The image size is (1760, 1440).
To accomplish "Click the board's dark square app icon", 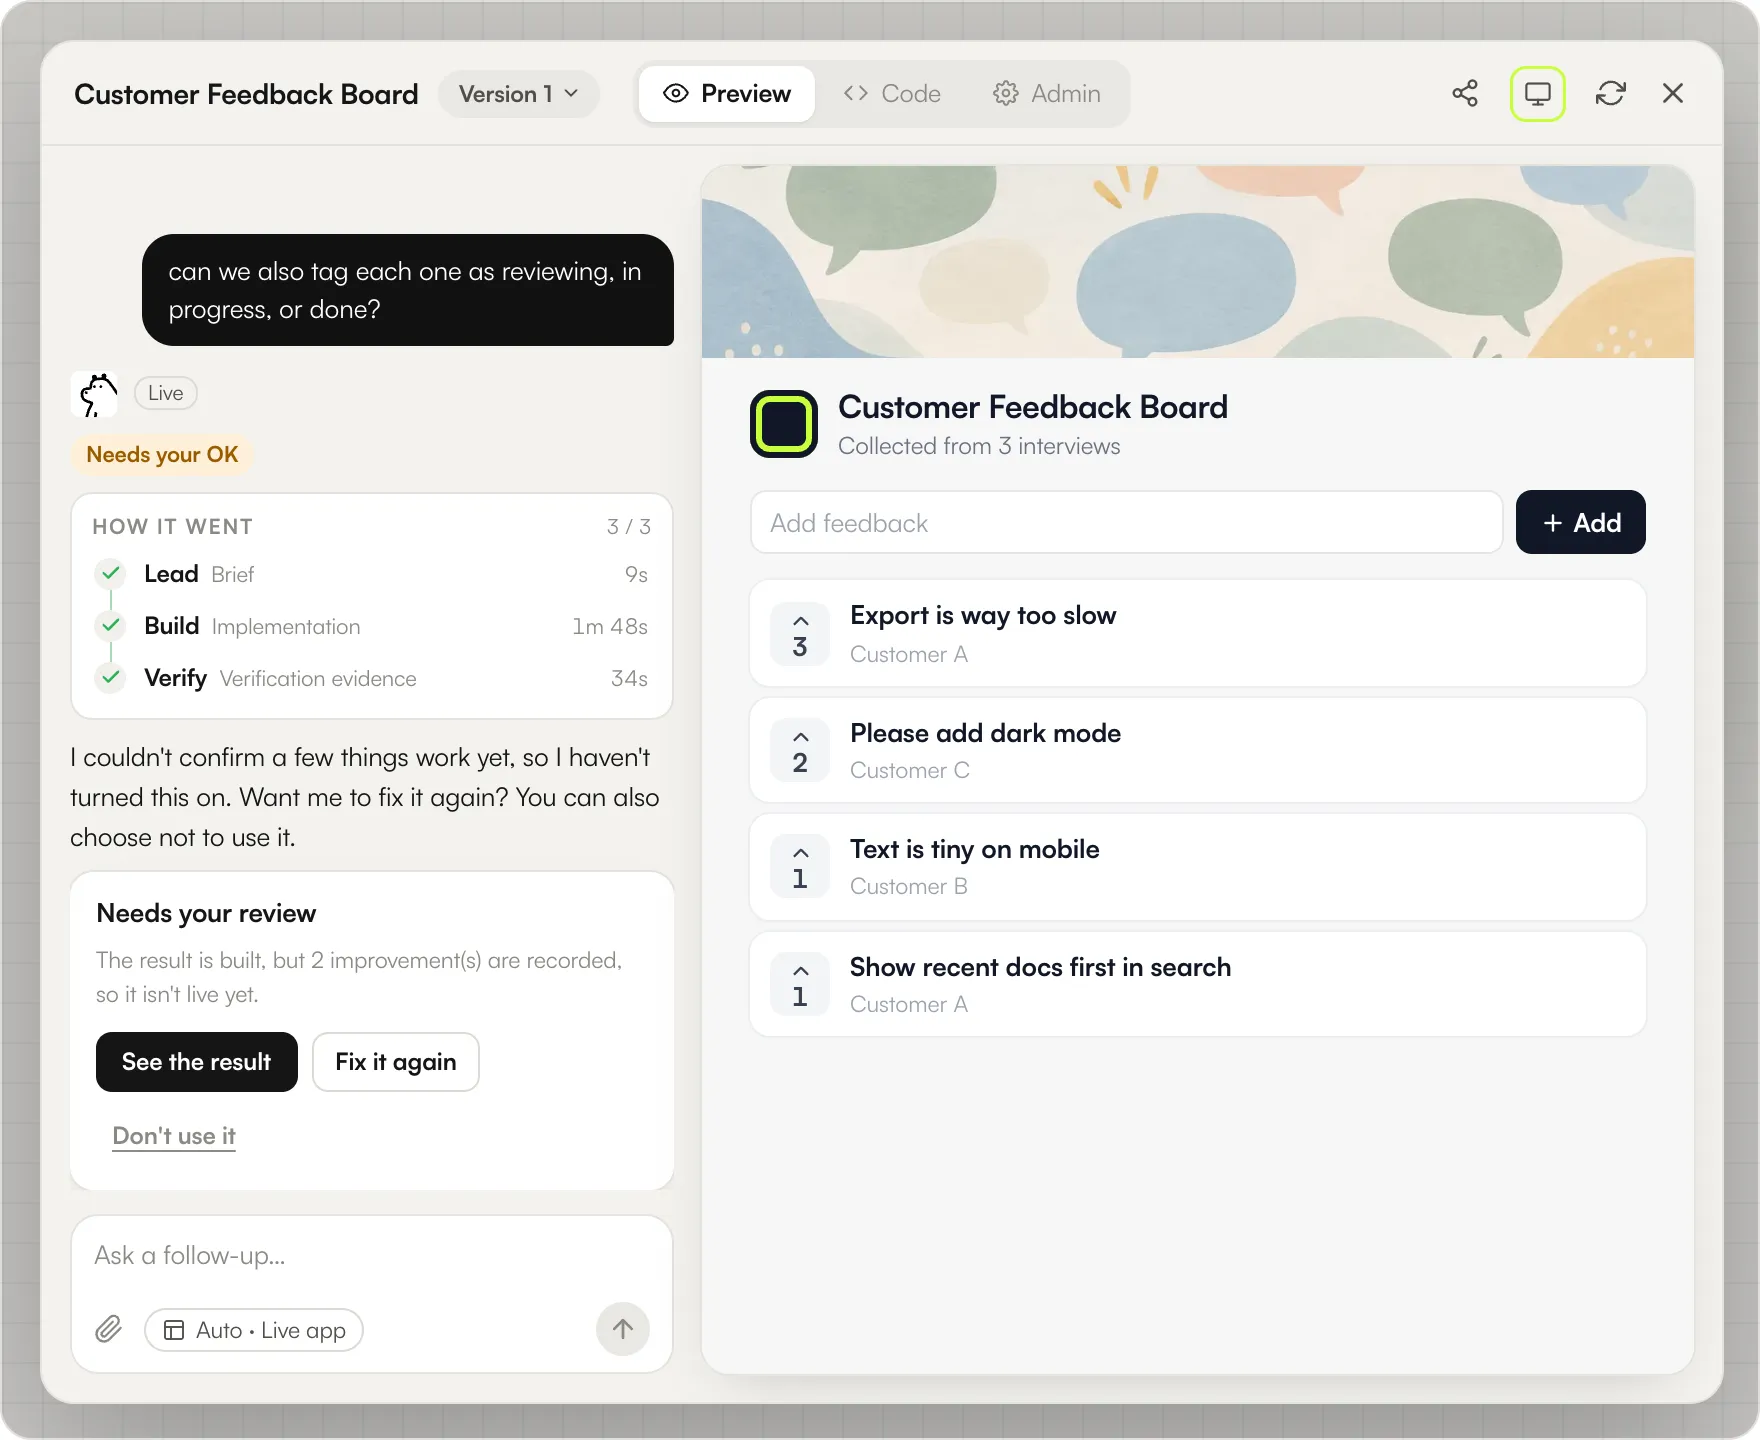I will pyautogui.click(x=784, y=424).
